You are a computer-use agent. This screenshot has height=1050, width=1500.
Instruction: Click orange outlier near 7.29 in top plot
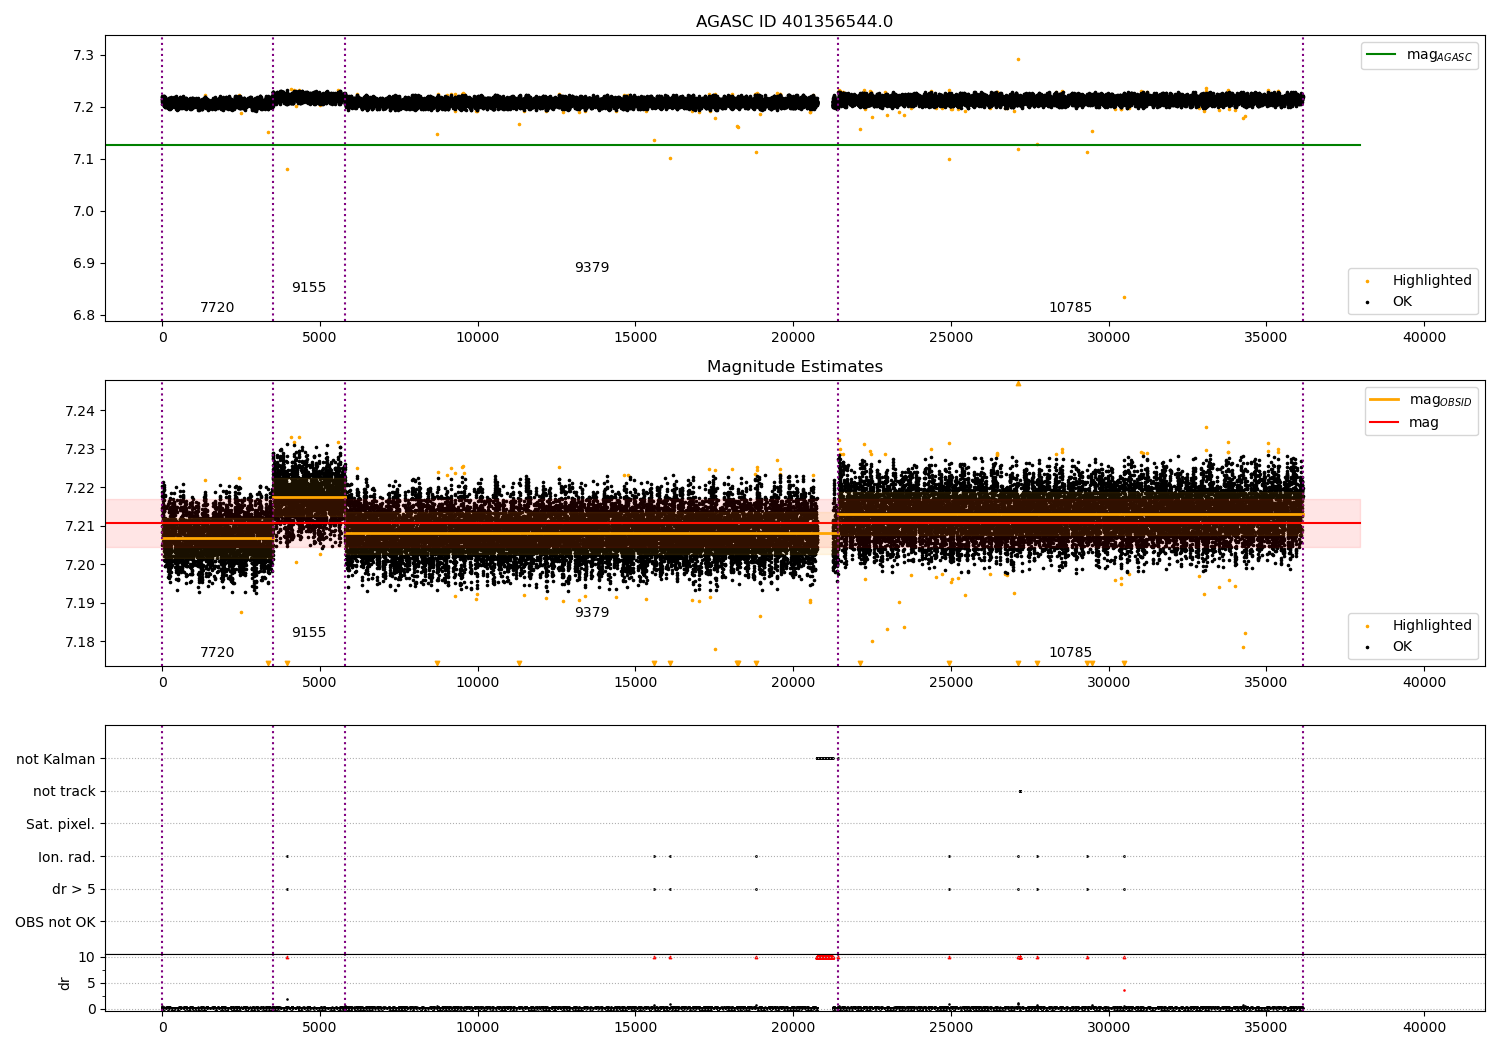click(1018, 59)
